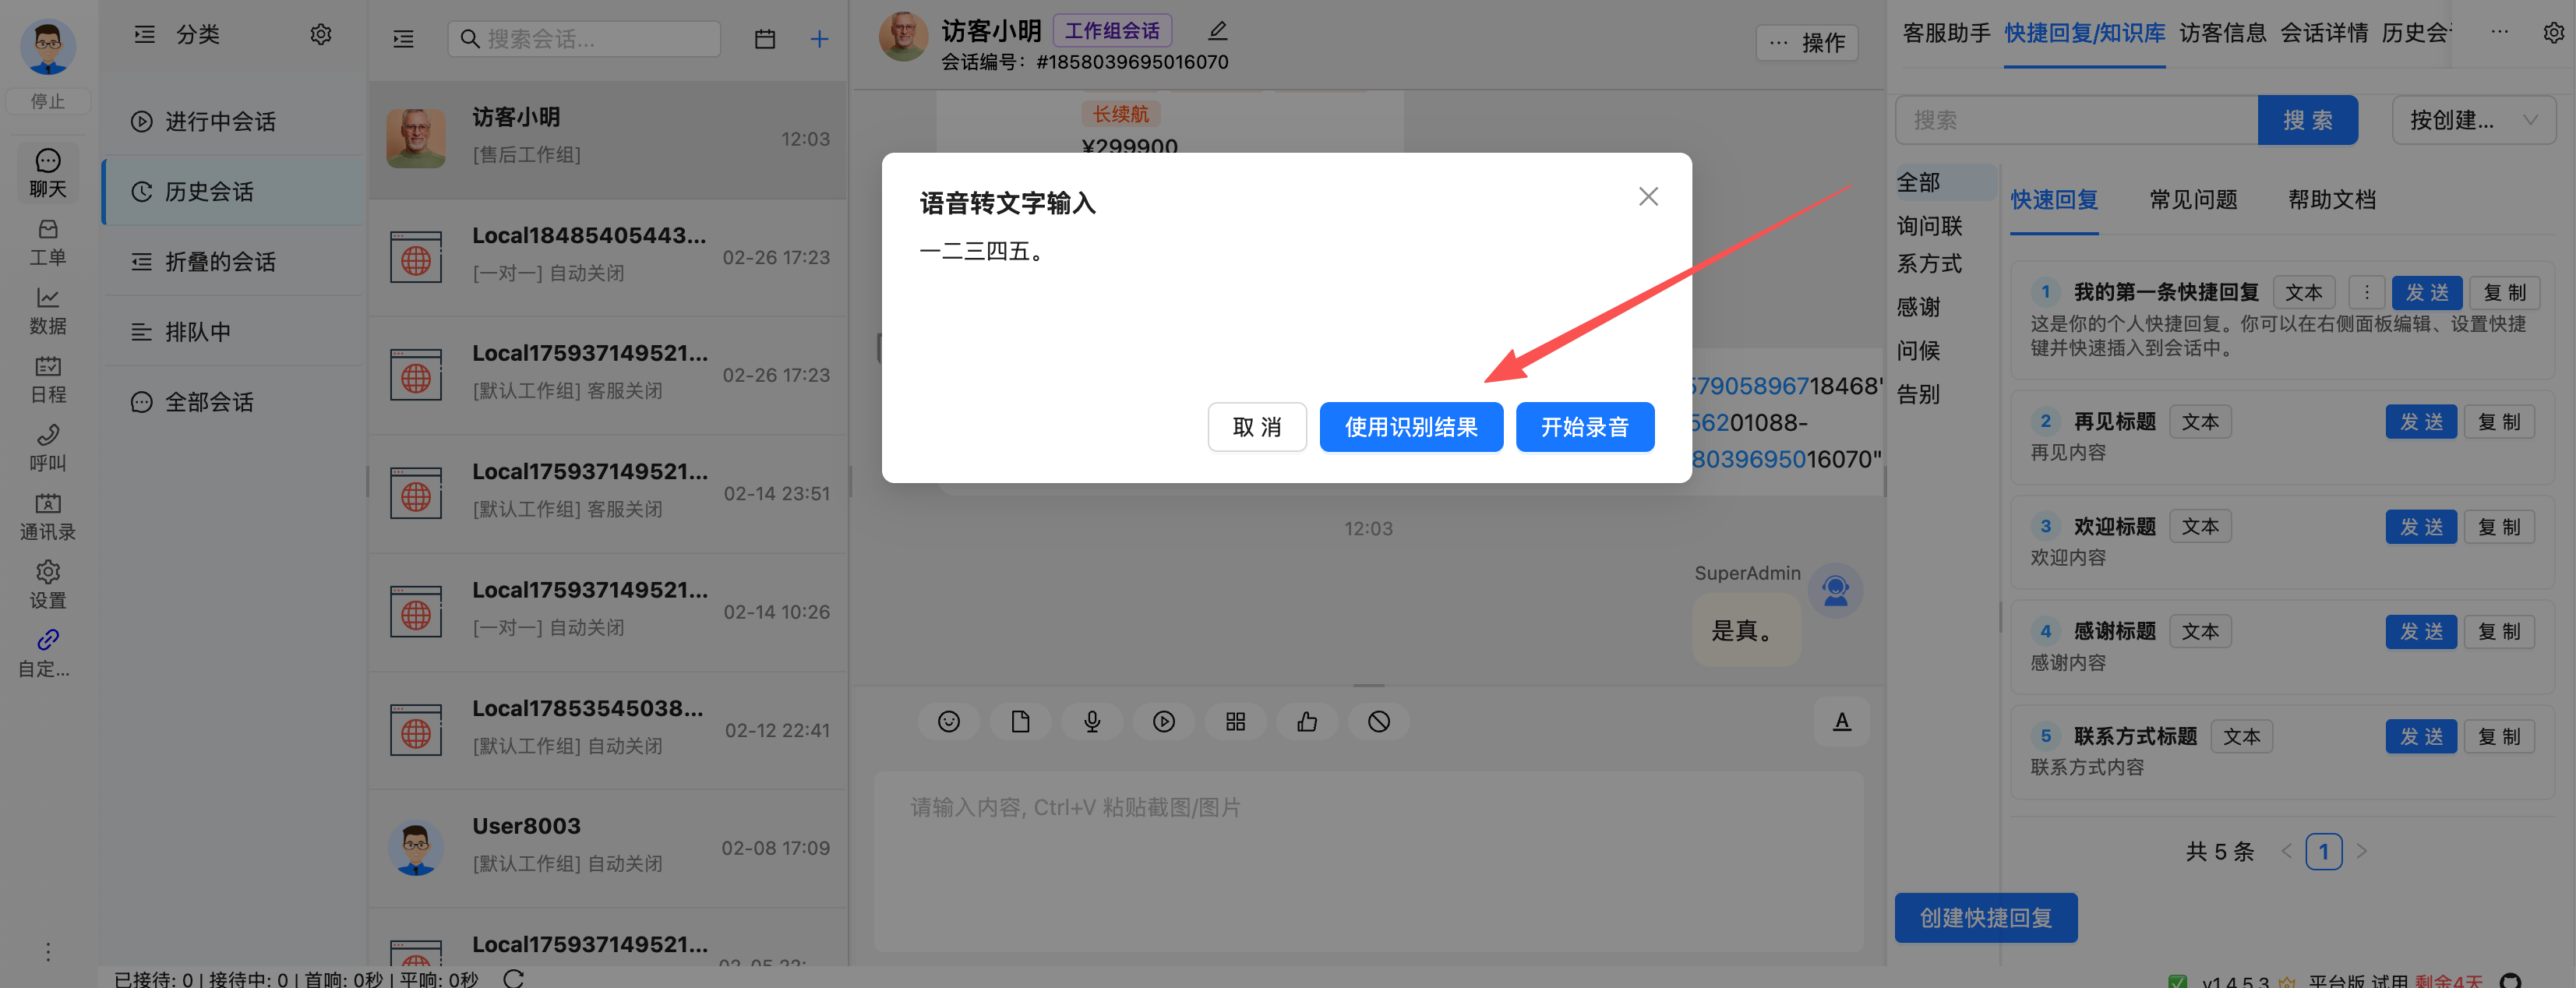Toggle the text formatting A button
Screen dimensions: 2576x988
(x=1841, y=721)
